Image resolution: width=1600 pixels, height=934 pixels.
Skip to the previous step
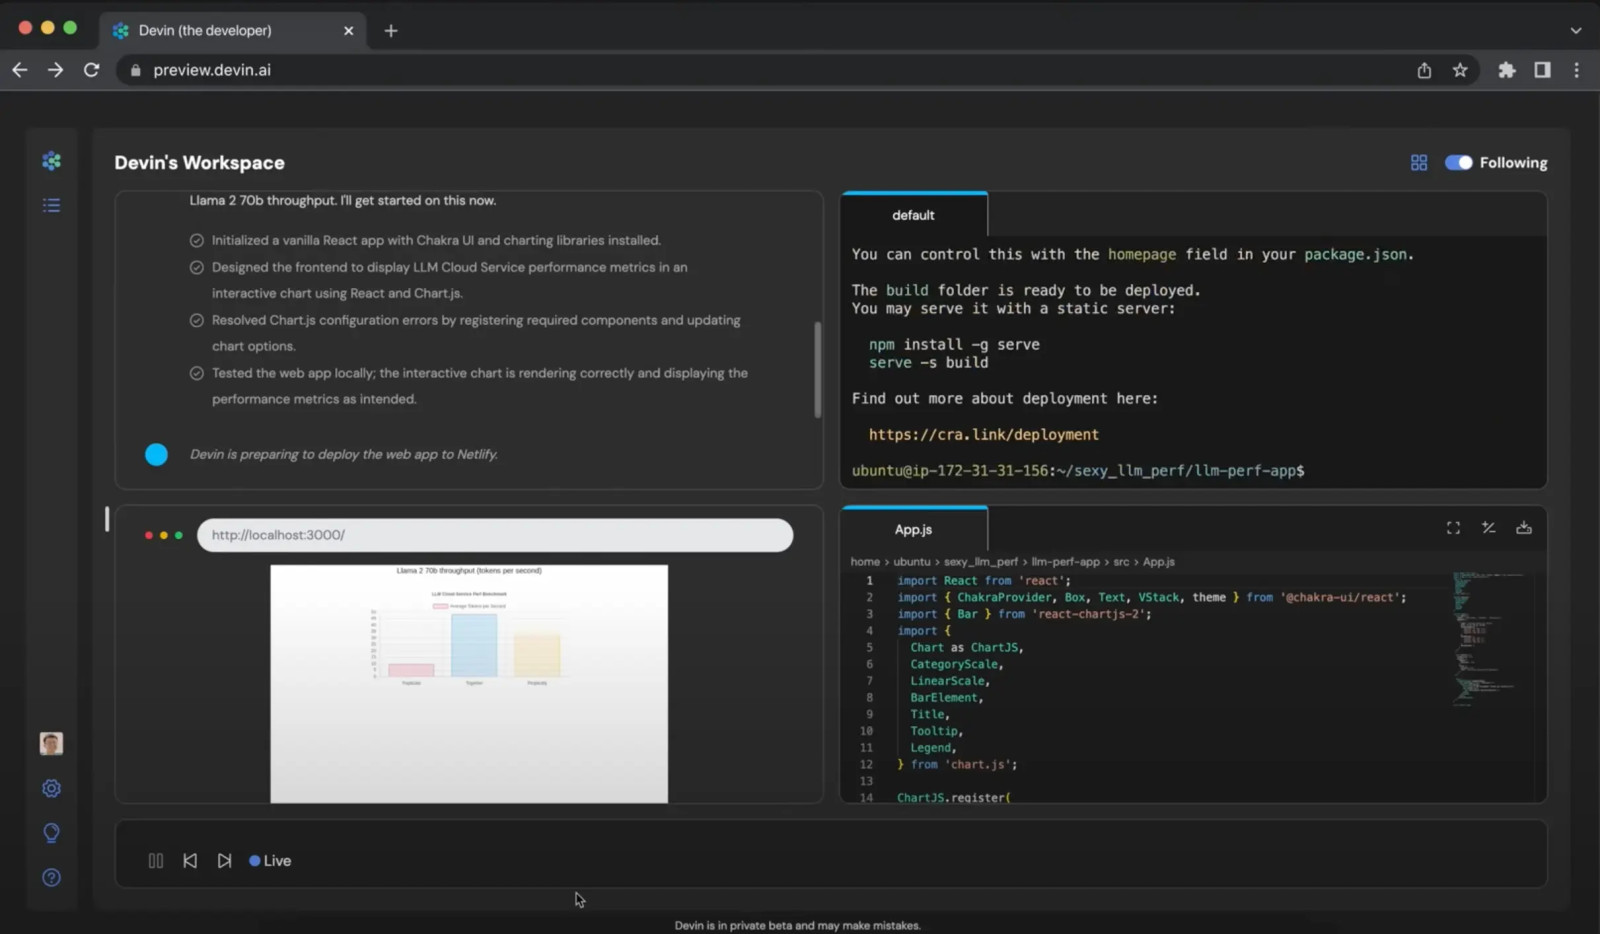point(190,860)
